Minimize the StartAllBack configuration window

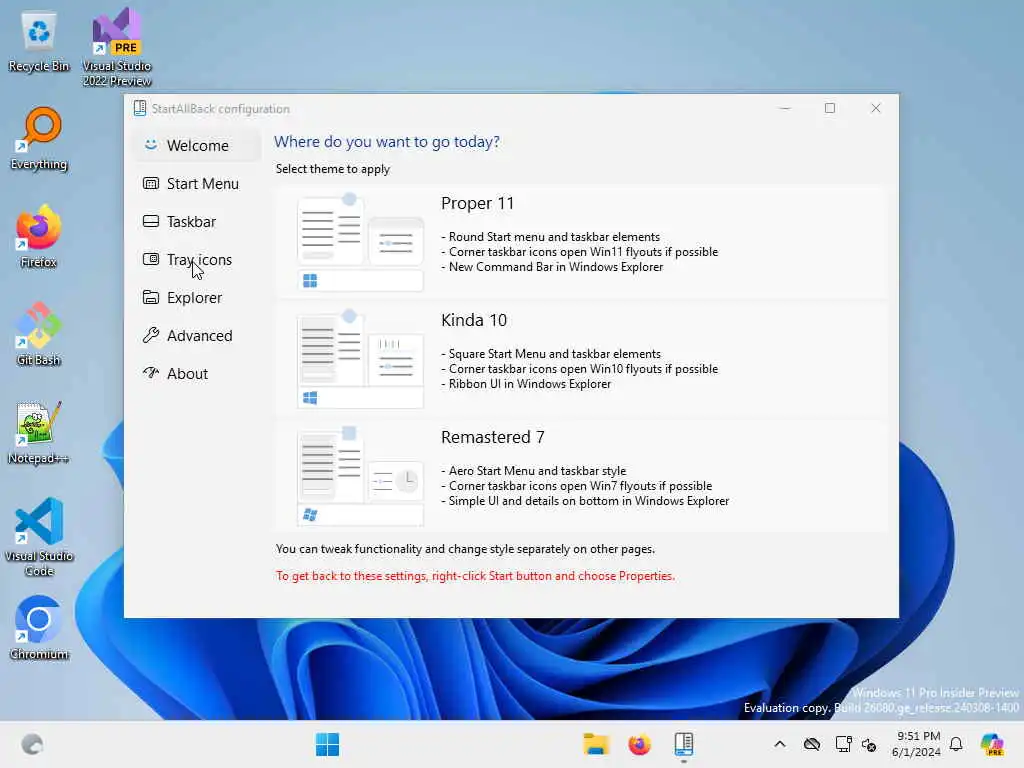[x=785, y=108]
